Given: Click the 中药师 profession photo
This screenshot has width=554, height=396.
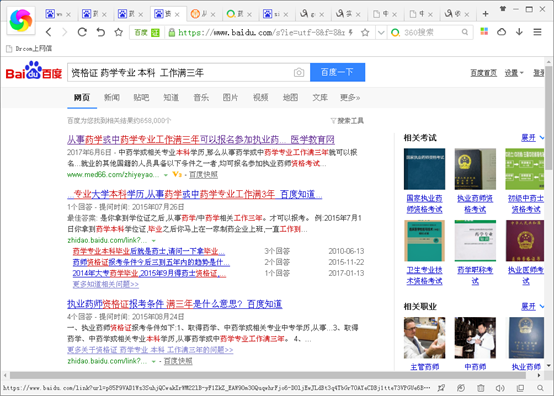Looking at the screenshot, I should pyautogui.click(x=475, y=338).
